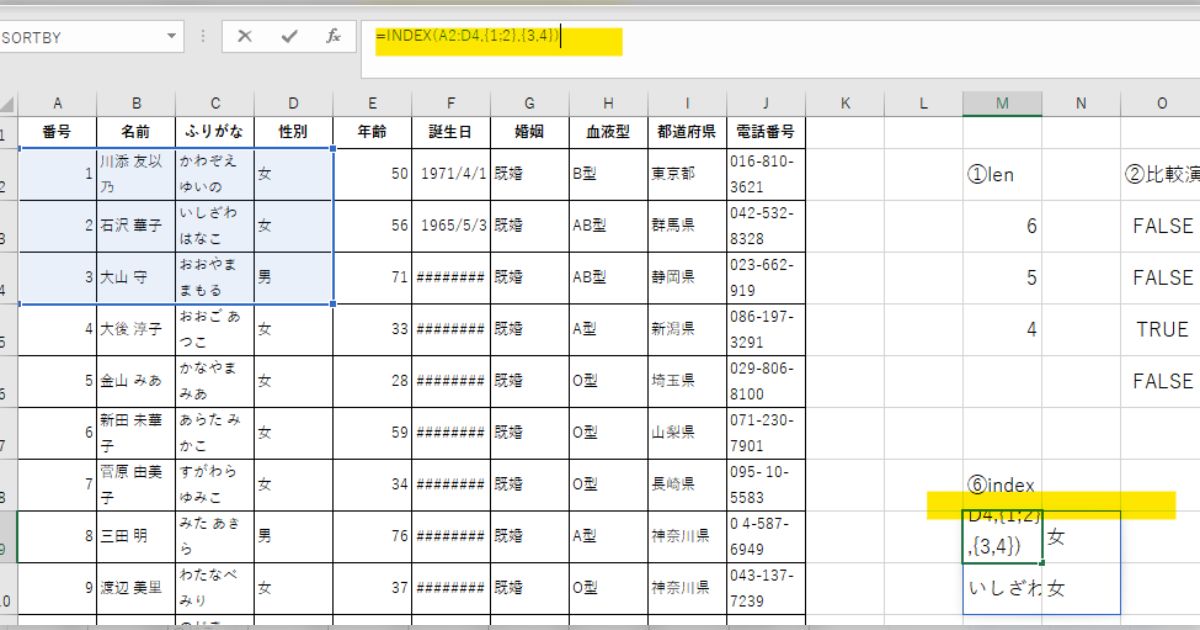Click the Enter checkmark formula button

click(x=290, y=37)
